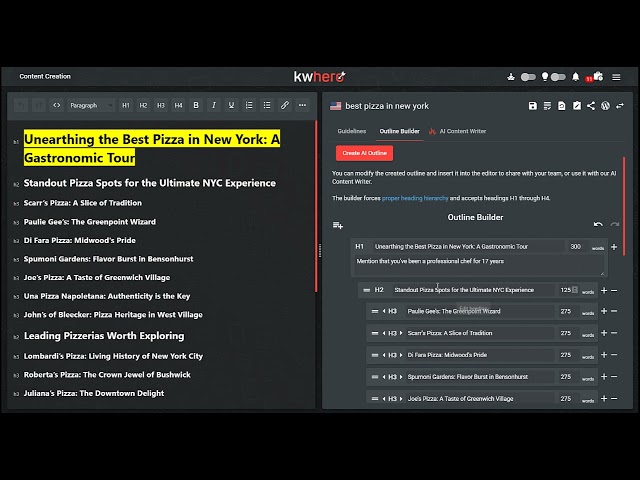
Task: Insert a numbered list
Action: 249,105
